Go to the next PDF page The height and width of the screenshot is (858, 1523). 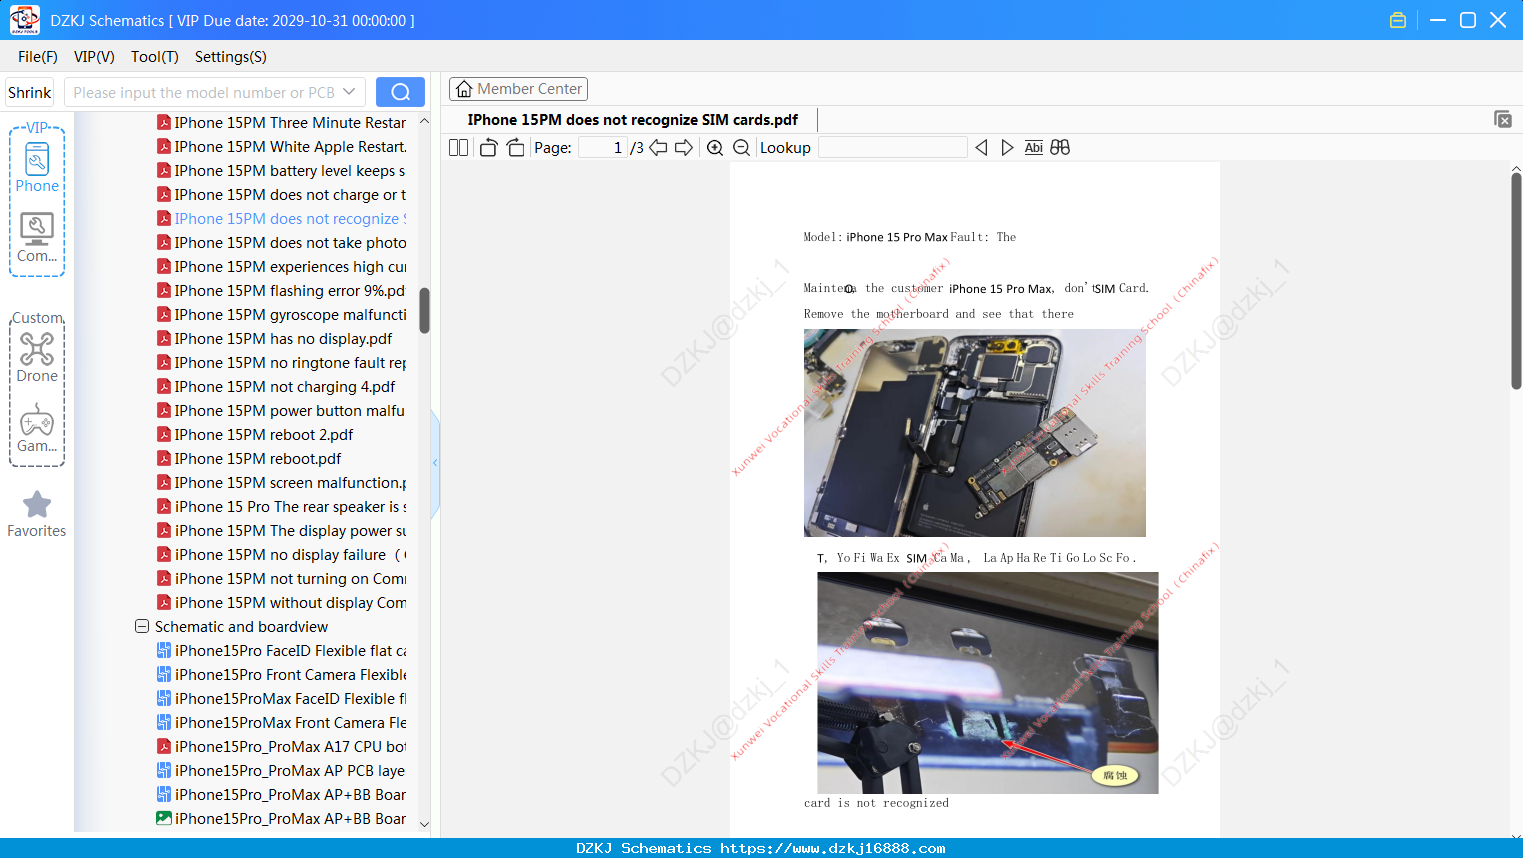684,148
